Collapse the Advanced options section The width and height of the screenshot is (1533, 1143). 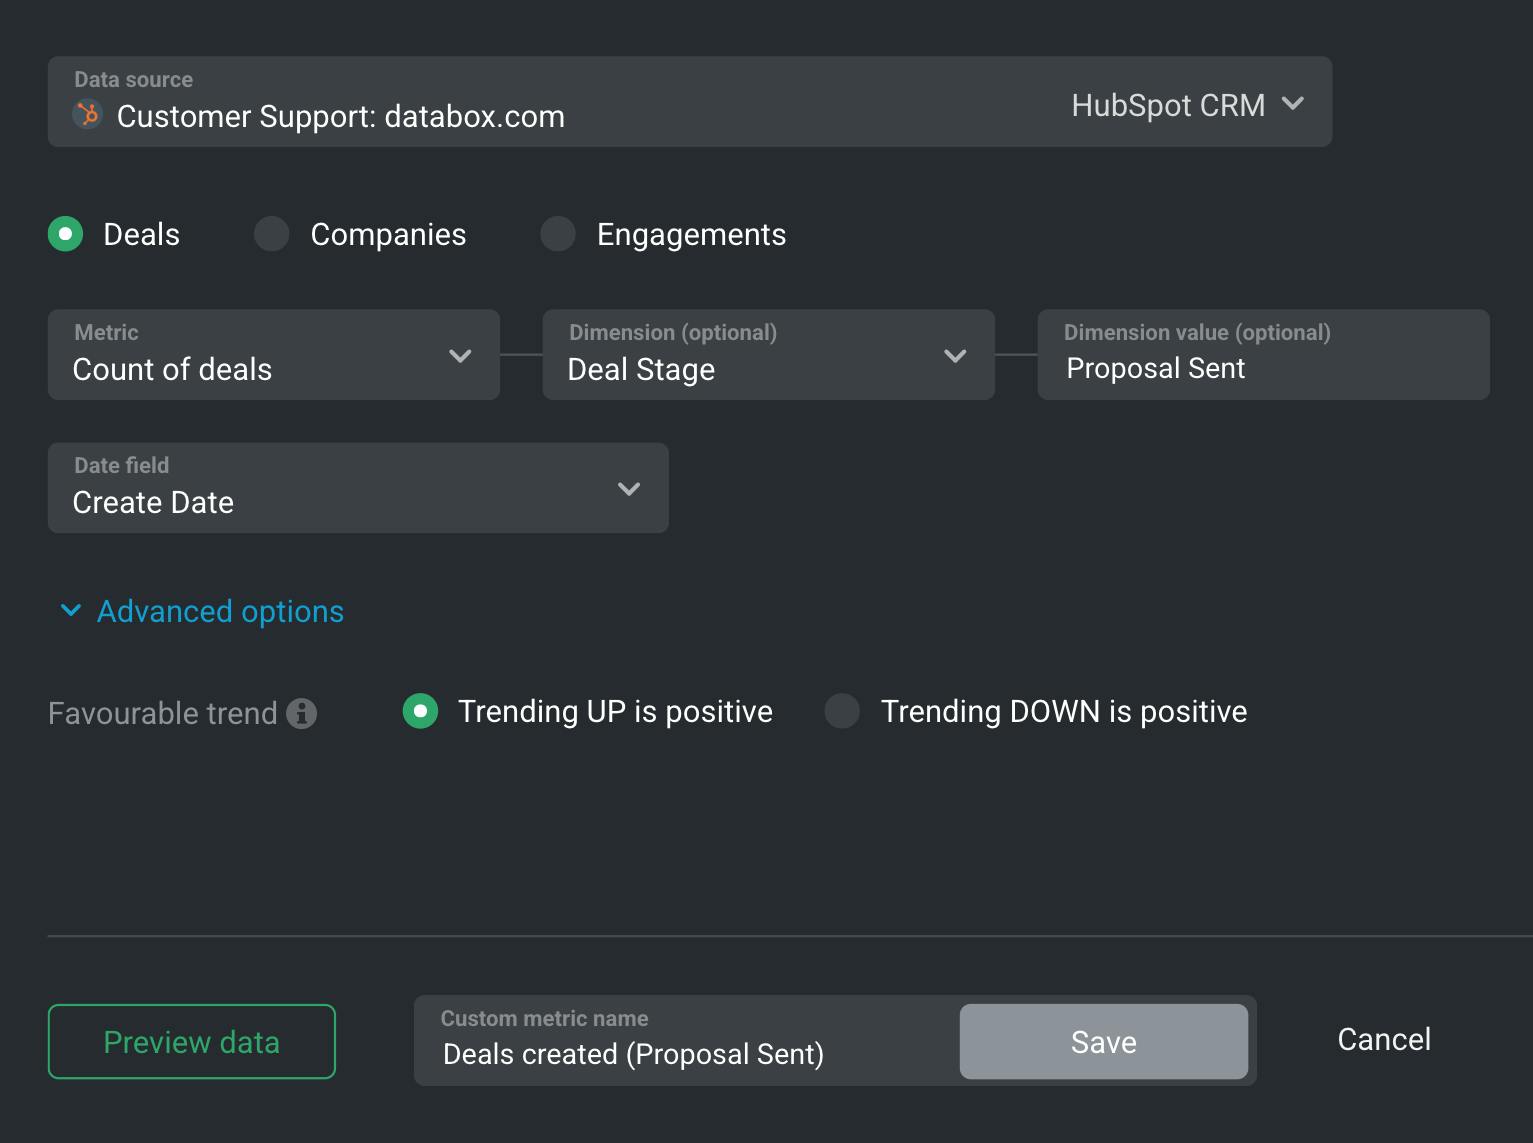tap(220, 611)
